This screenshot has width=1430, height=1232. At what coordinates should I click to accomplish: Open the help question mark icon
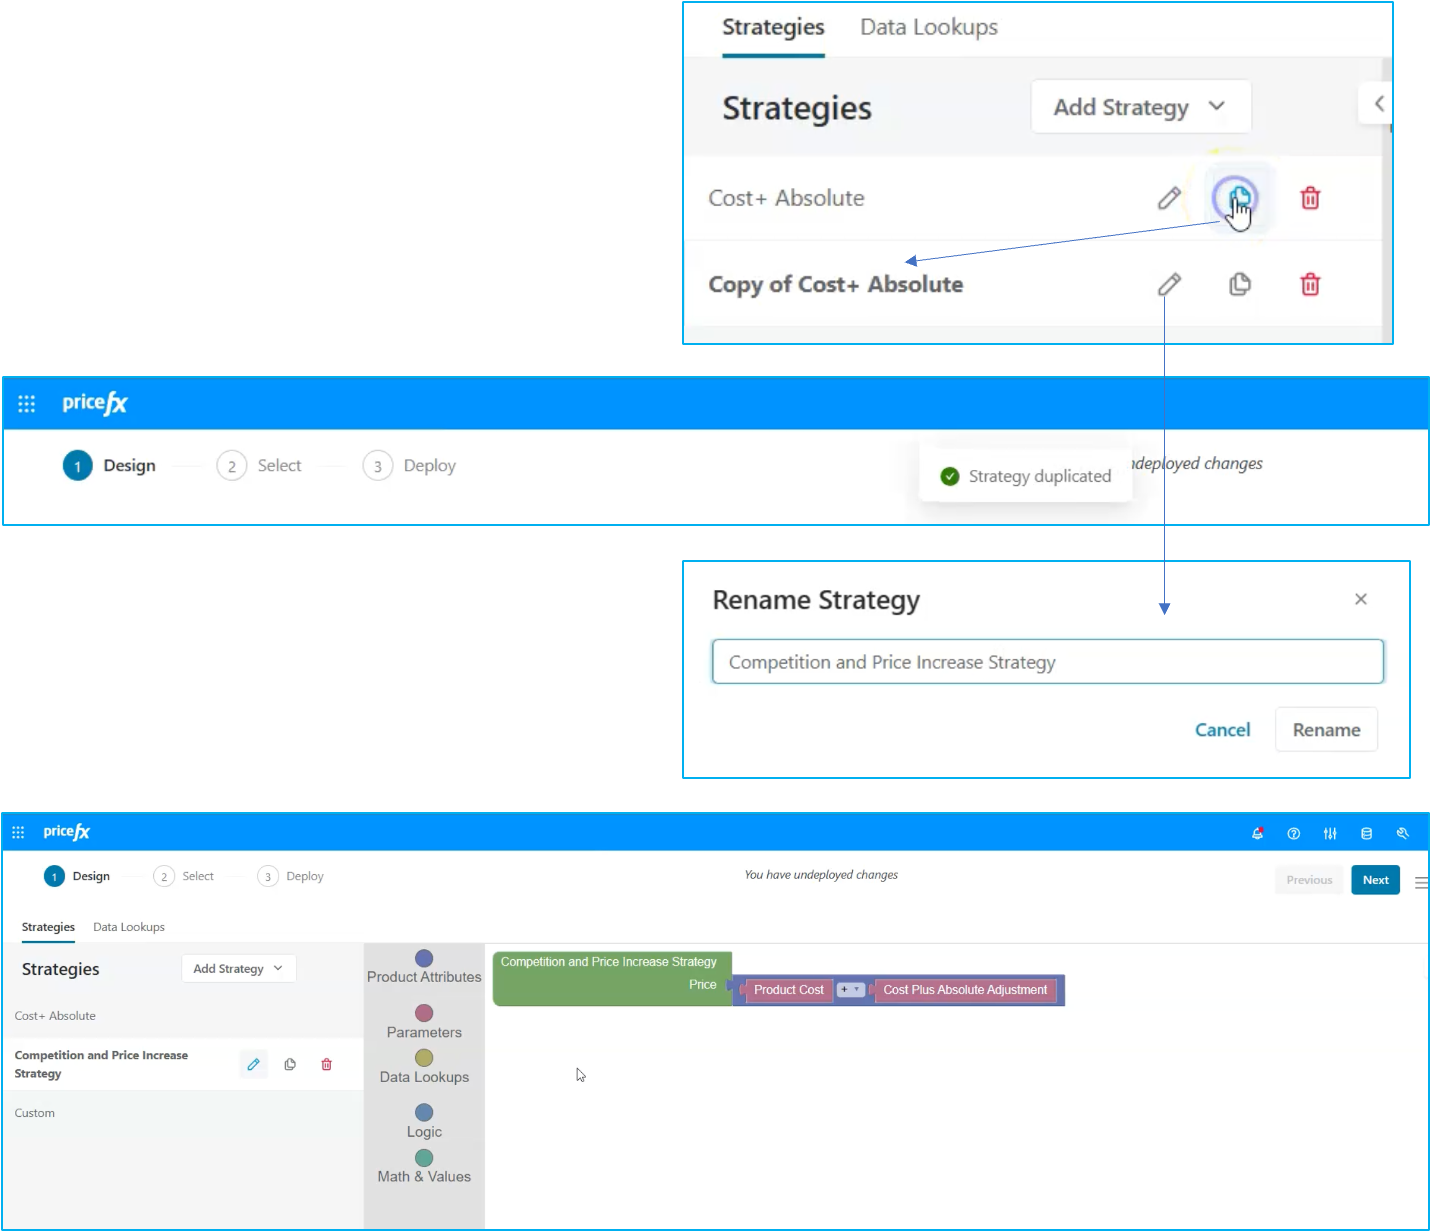pos(1293,833)
